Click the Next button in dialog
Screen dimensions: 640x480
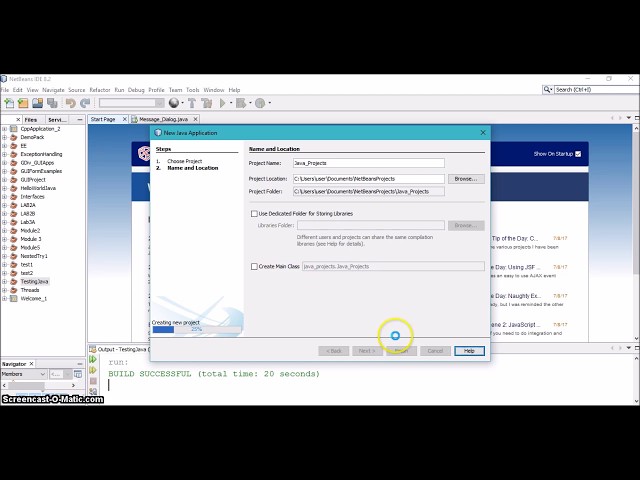(367, 351)
